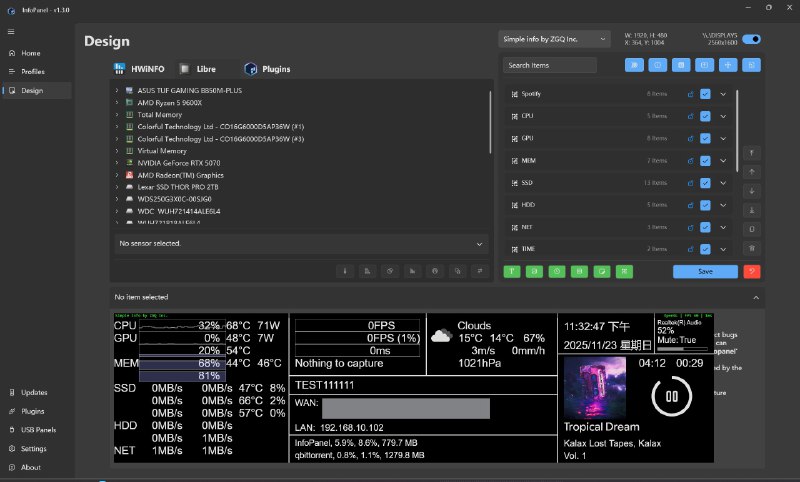Click the green clock item button

click(x=557, y=271)
